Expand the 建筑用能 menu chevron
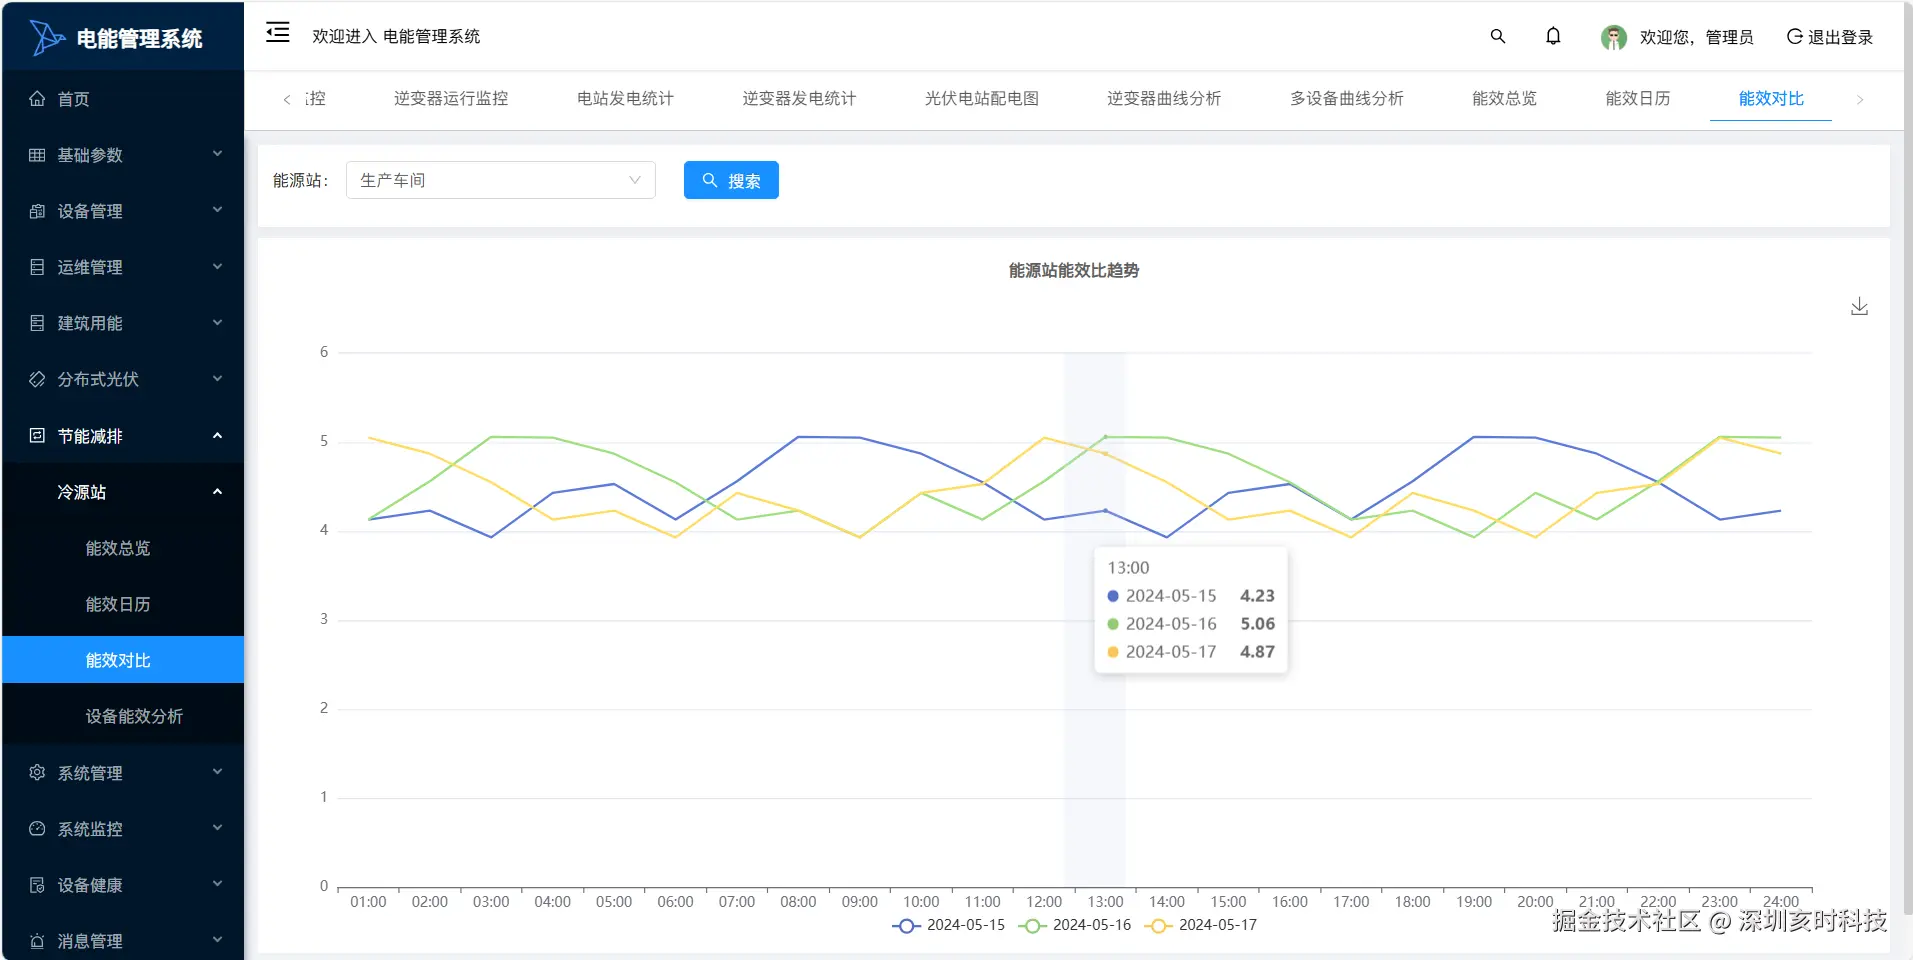Image resolution: width=1913 pixels, height=960 pixels. click(217, 322)
